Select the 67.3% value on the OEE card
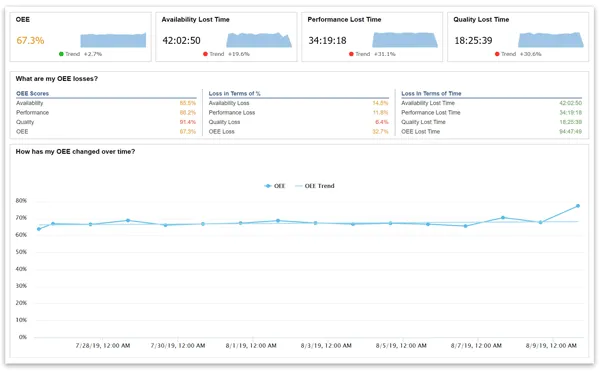 click(x=30, y=41)
